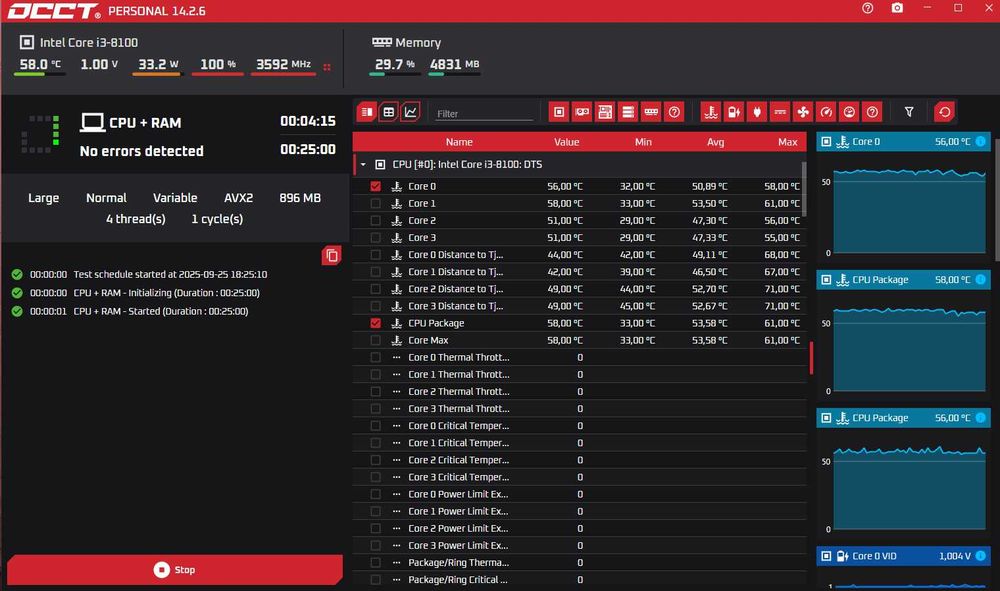Reset min, avg and max sensor values
This screenshot has width=1000, height=591.
(945, 112)
